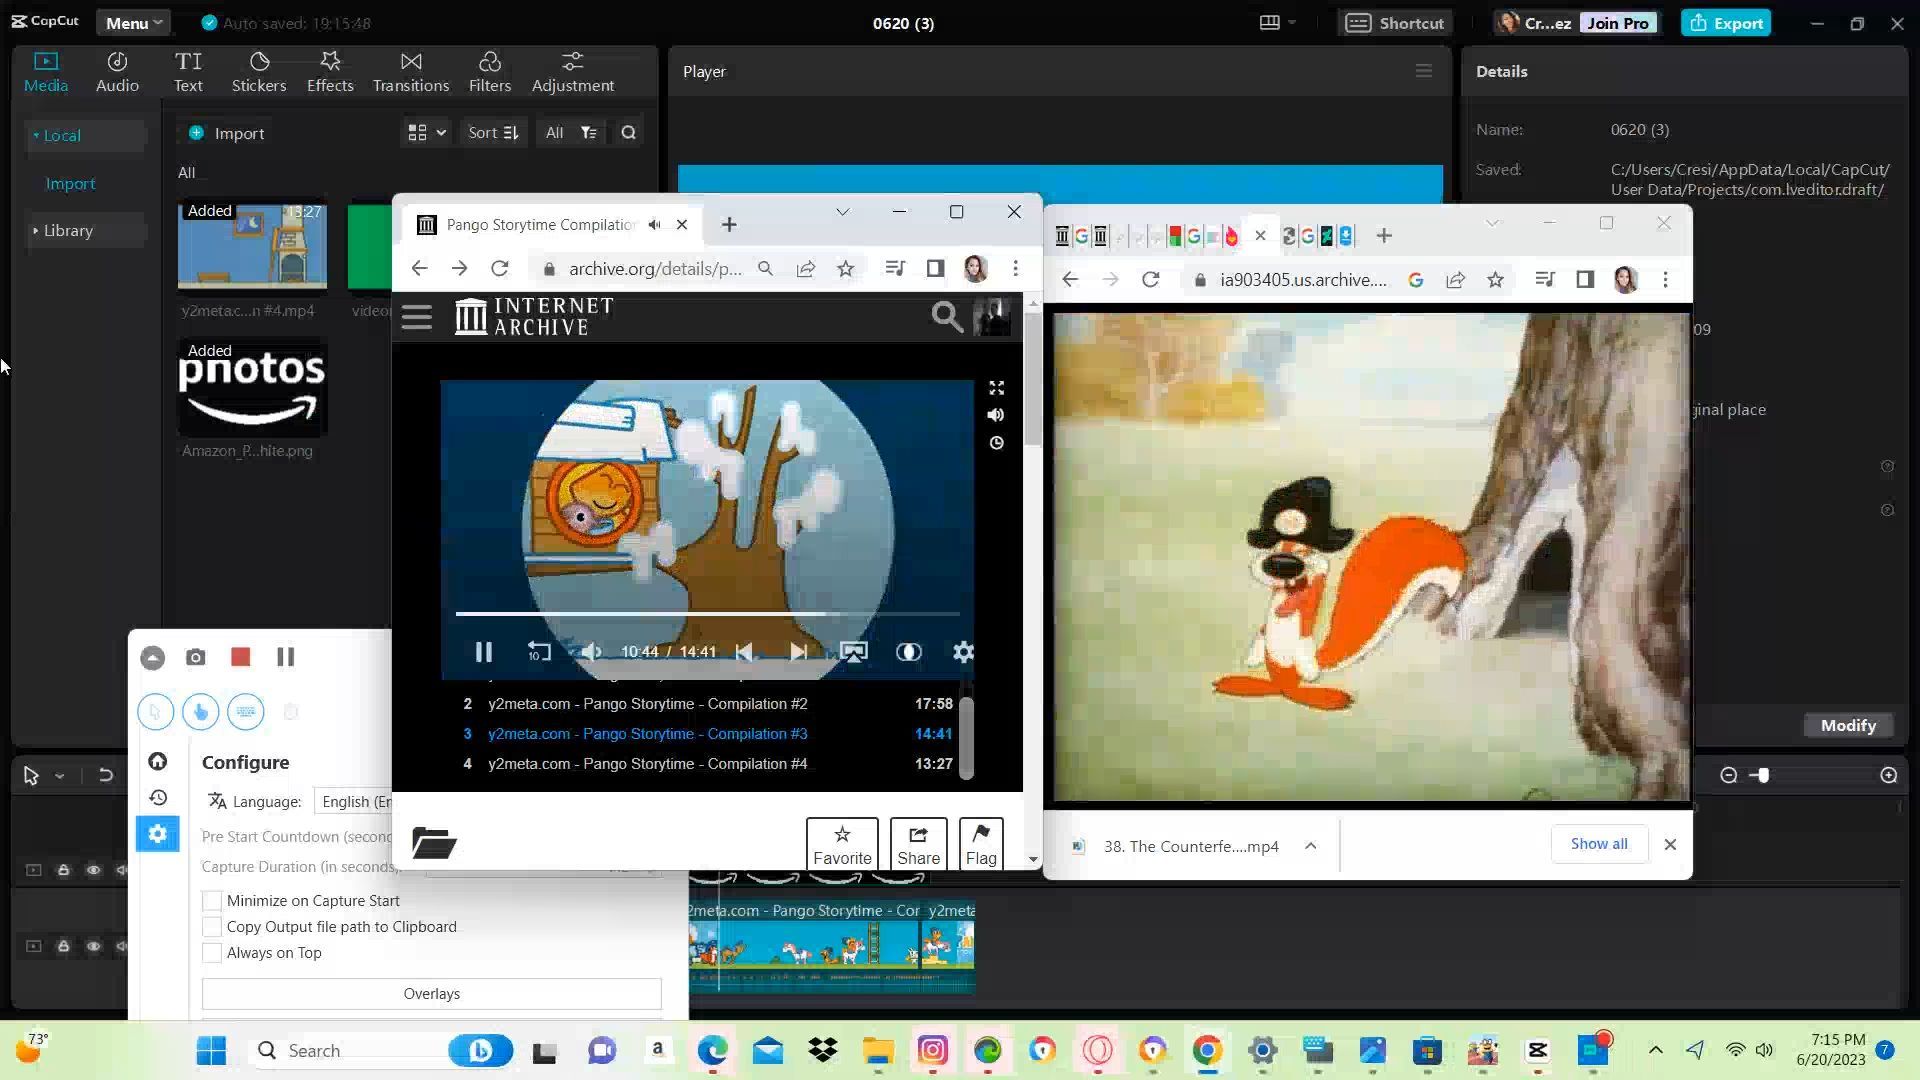Screen dimensions: 1920x1080
Task: Open the archive player settings gear
Action: coord(963,652)
